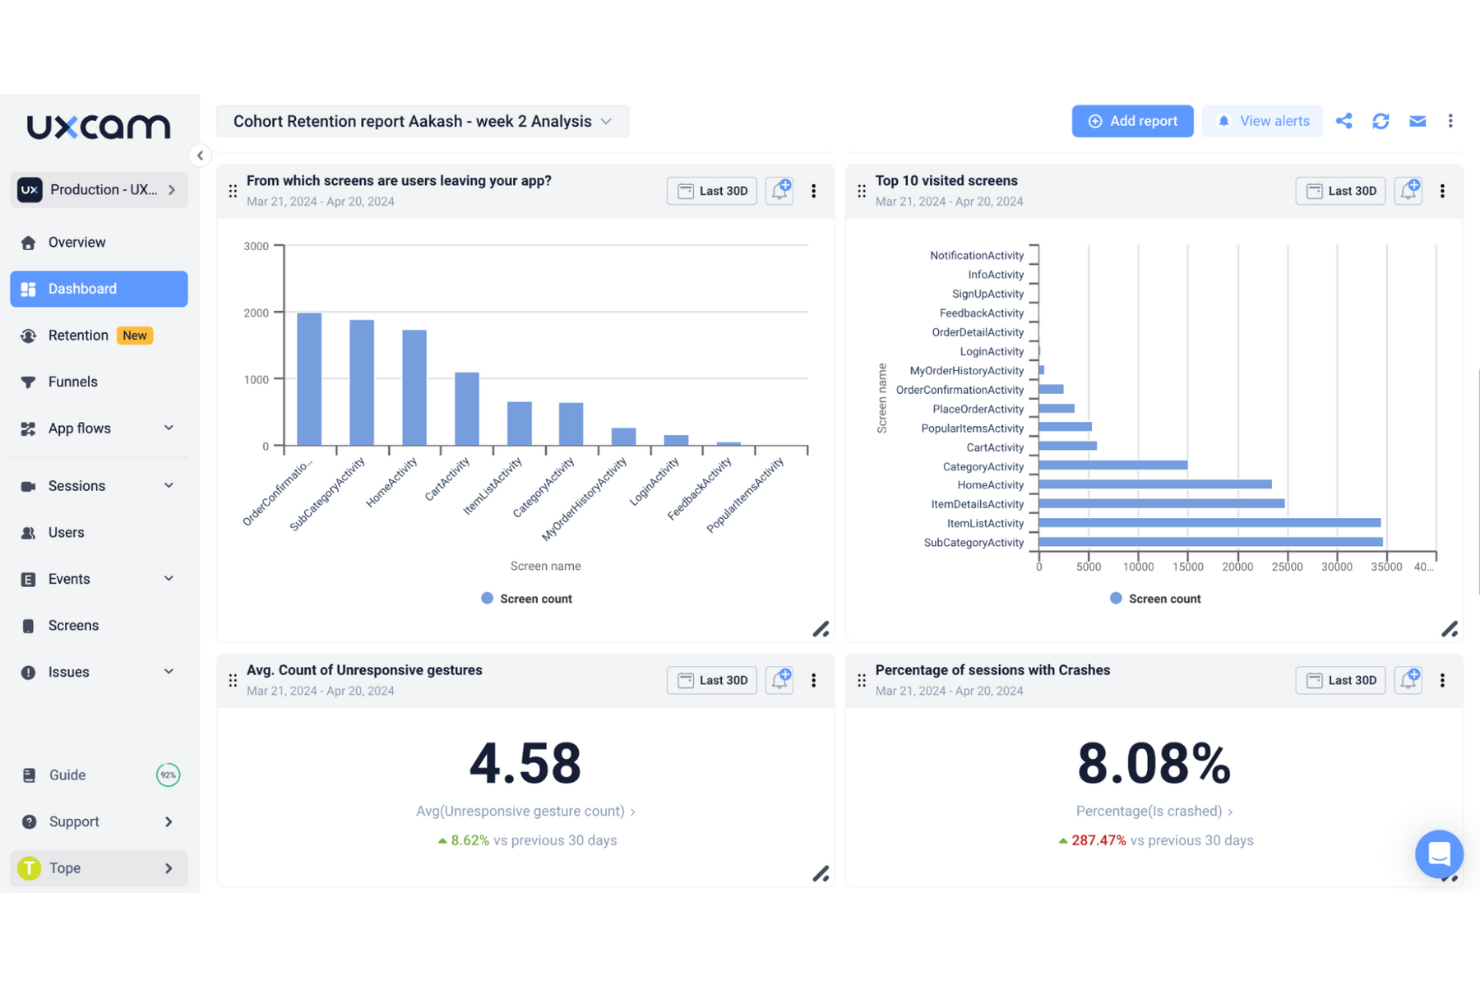The height and width of the screenshot is (987, 1480).
Task: Open Last 30D date range for Crashes
Action: coord(1340,680)
